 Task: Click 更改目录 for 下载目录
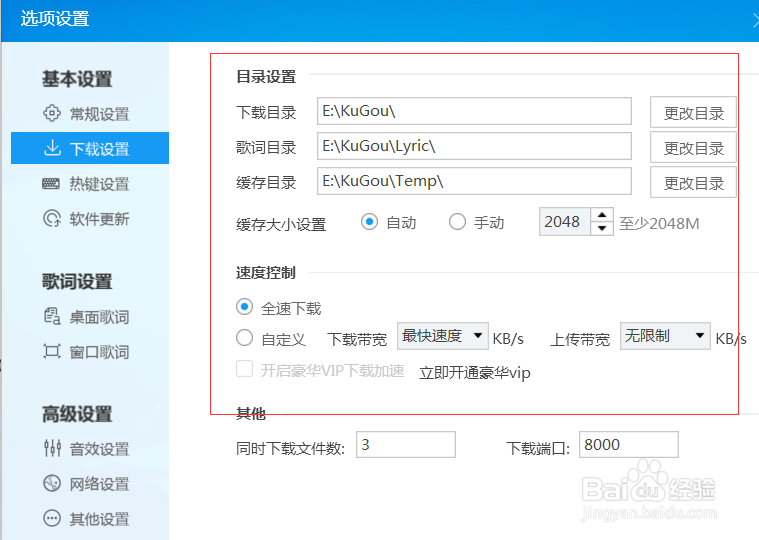pyautogui.click(x=693, y=112)
